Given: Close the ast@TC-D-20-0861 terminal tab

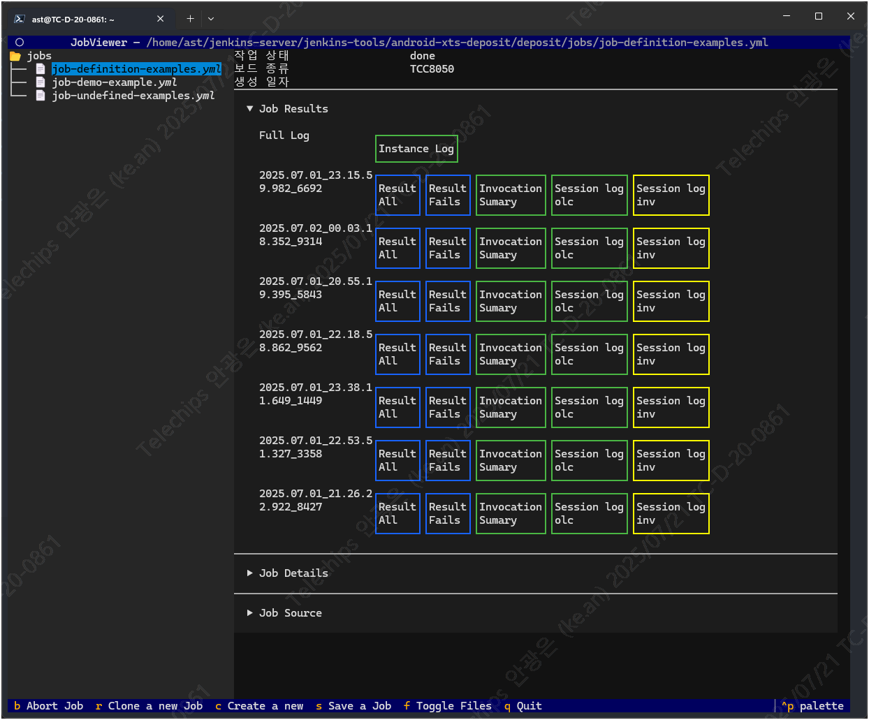Looking at the screenshot, I should [x=160, y=18].
